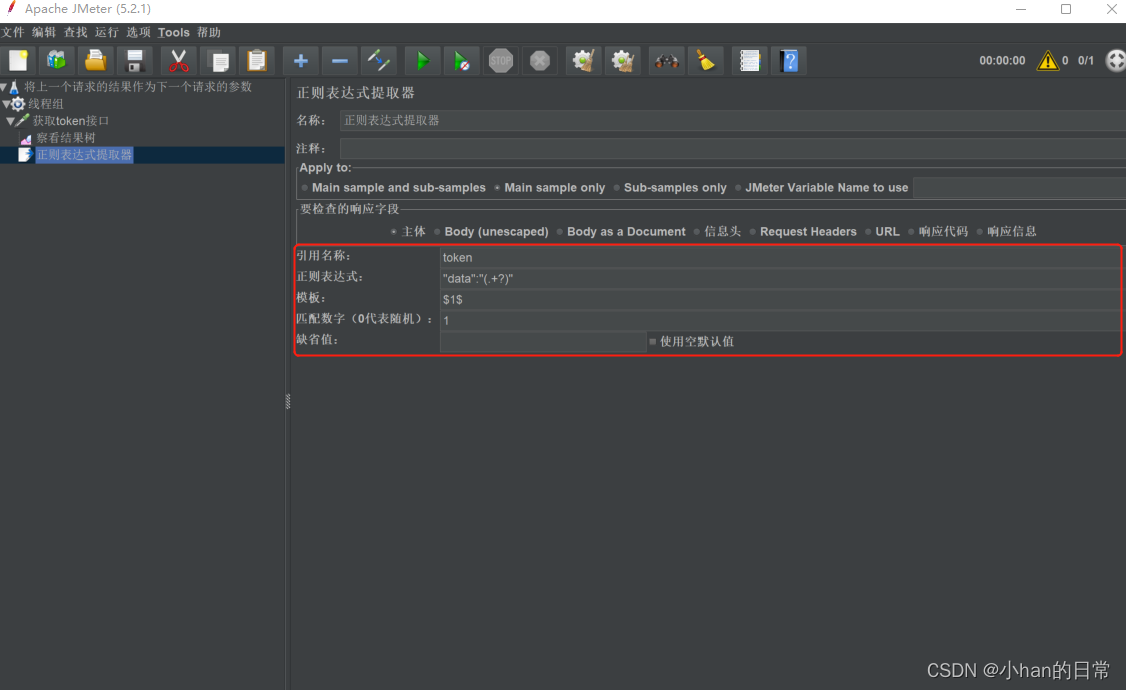Open the 查找 menu

(x=75, y=32)
